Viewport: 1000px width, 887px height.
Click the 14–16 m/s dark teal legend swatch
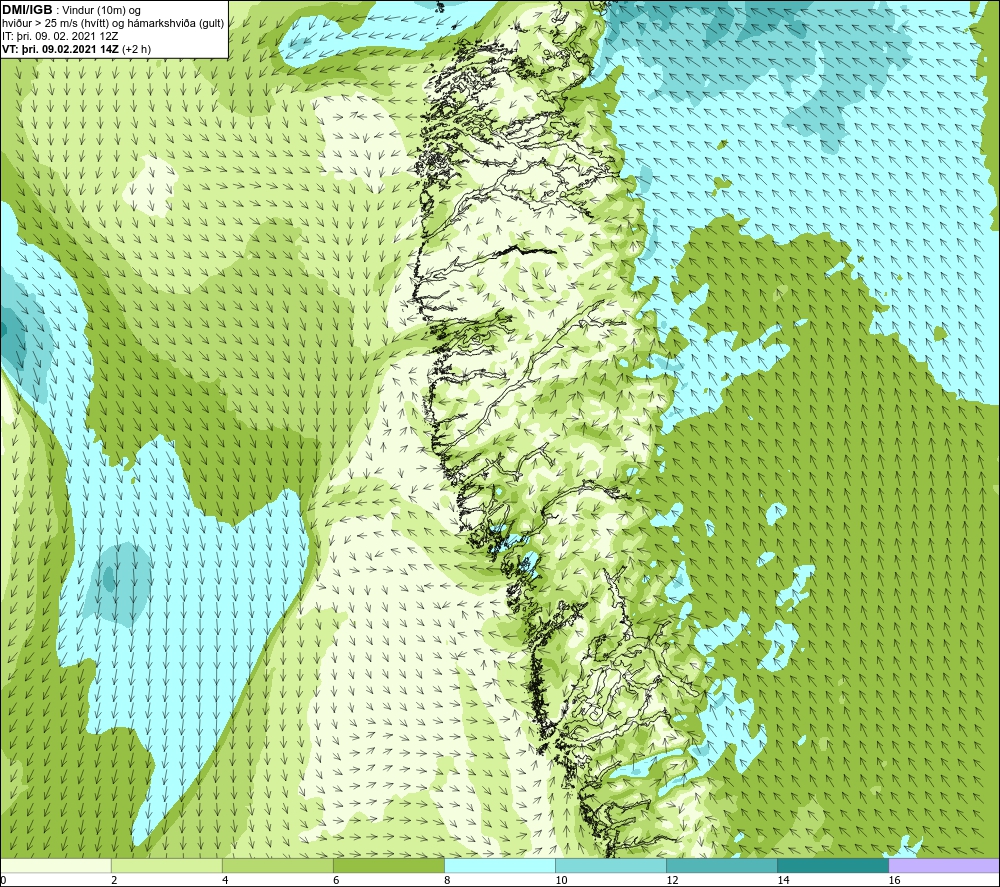833,866
